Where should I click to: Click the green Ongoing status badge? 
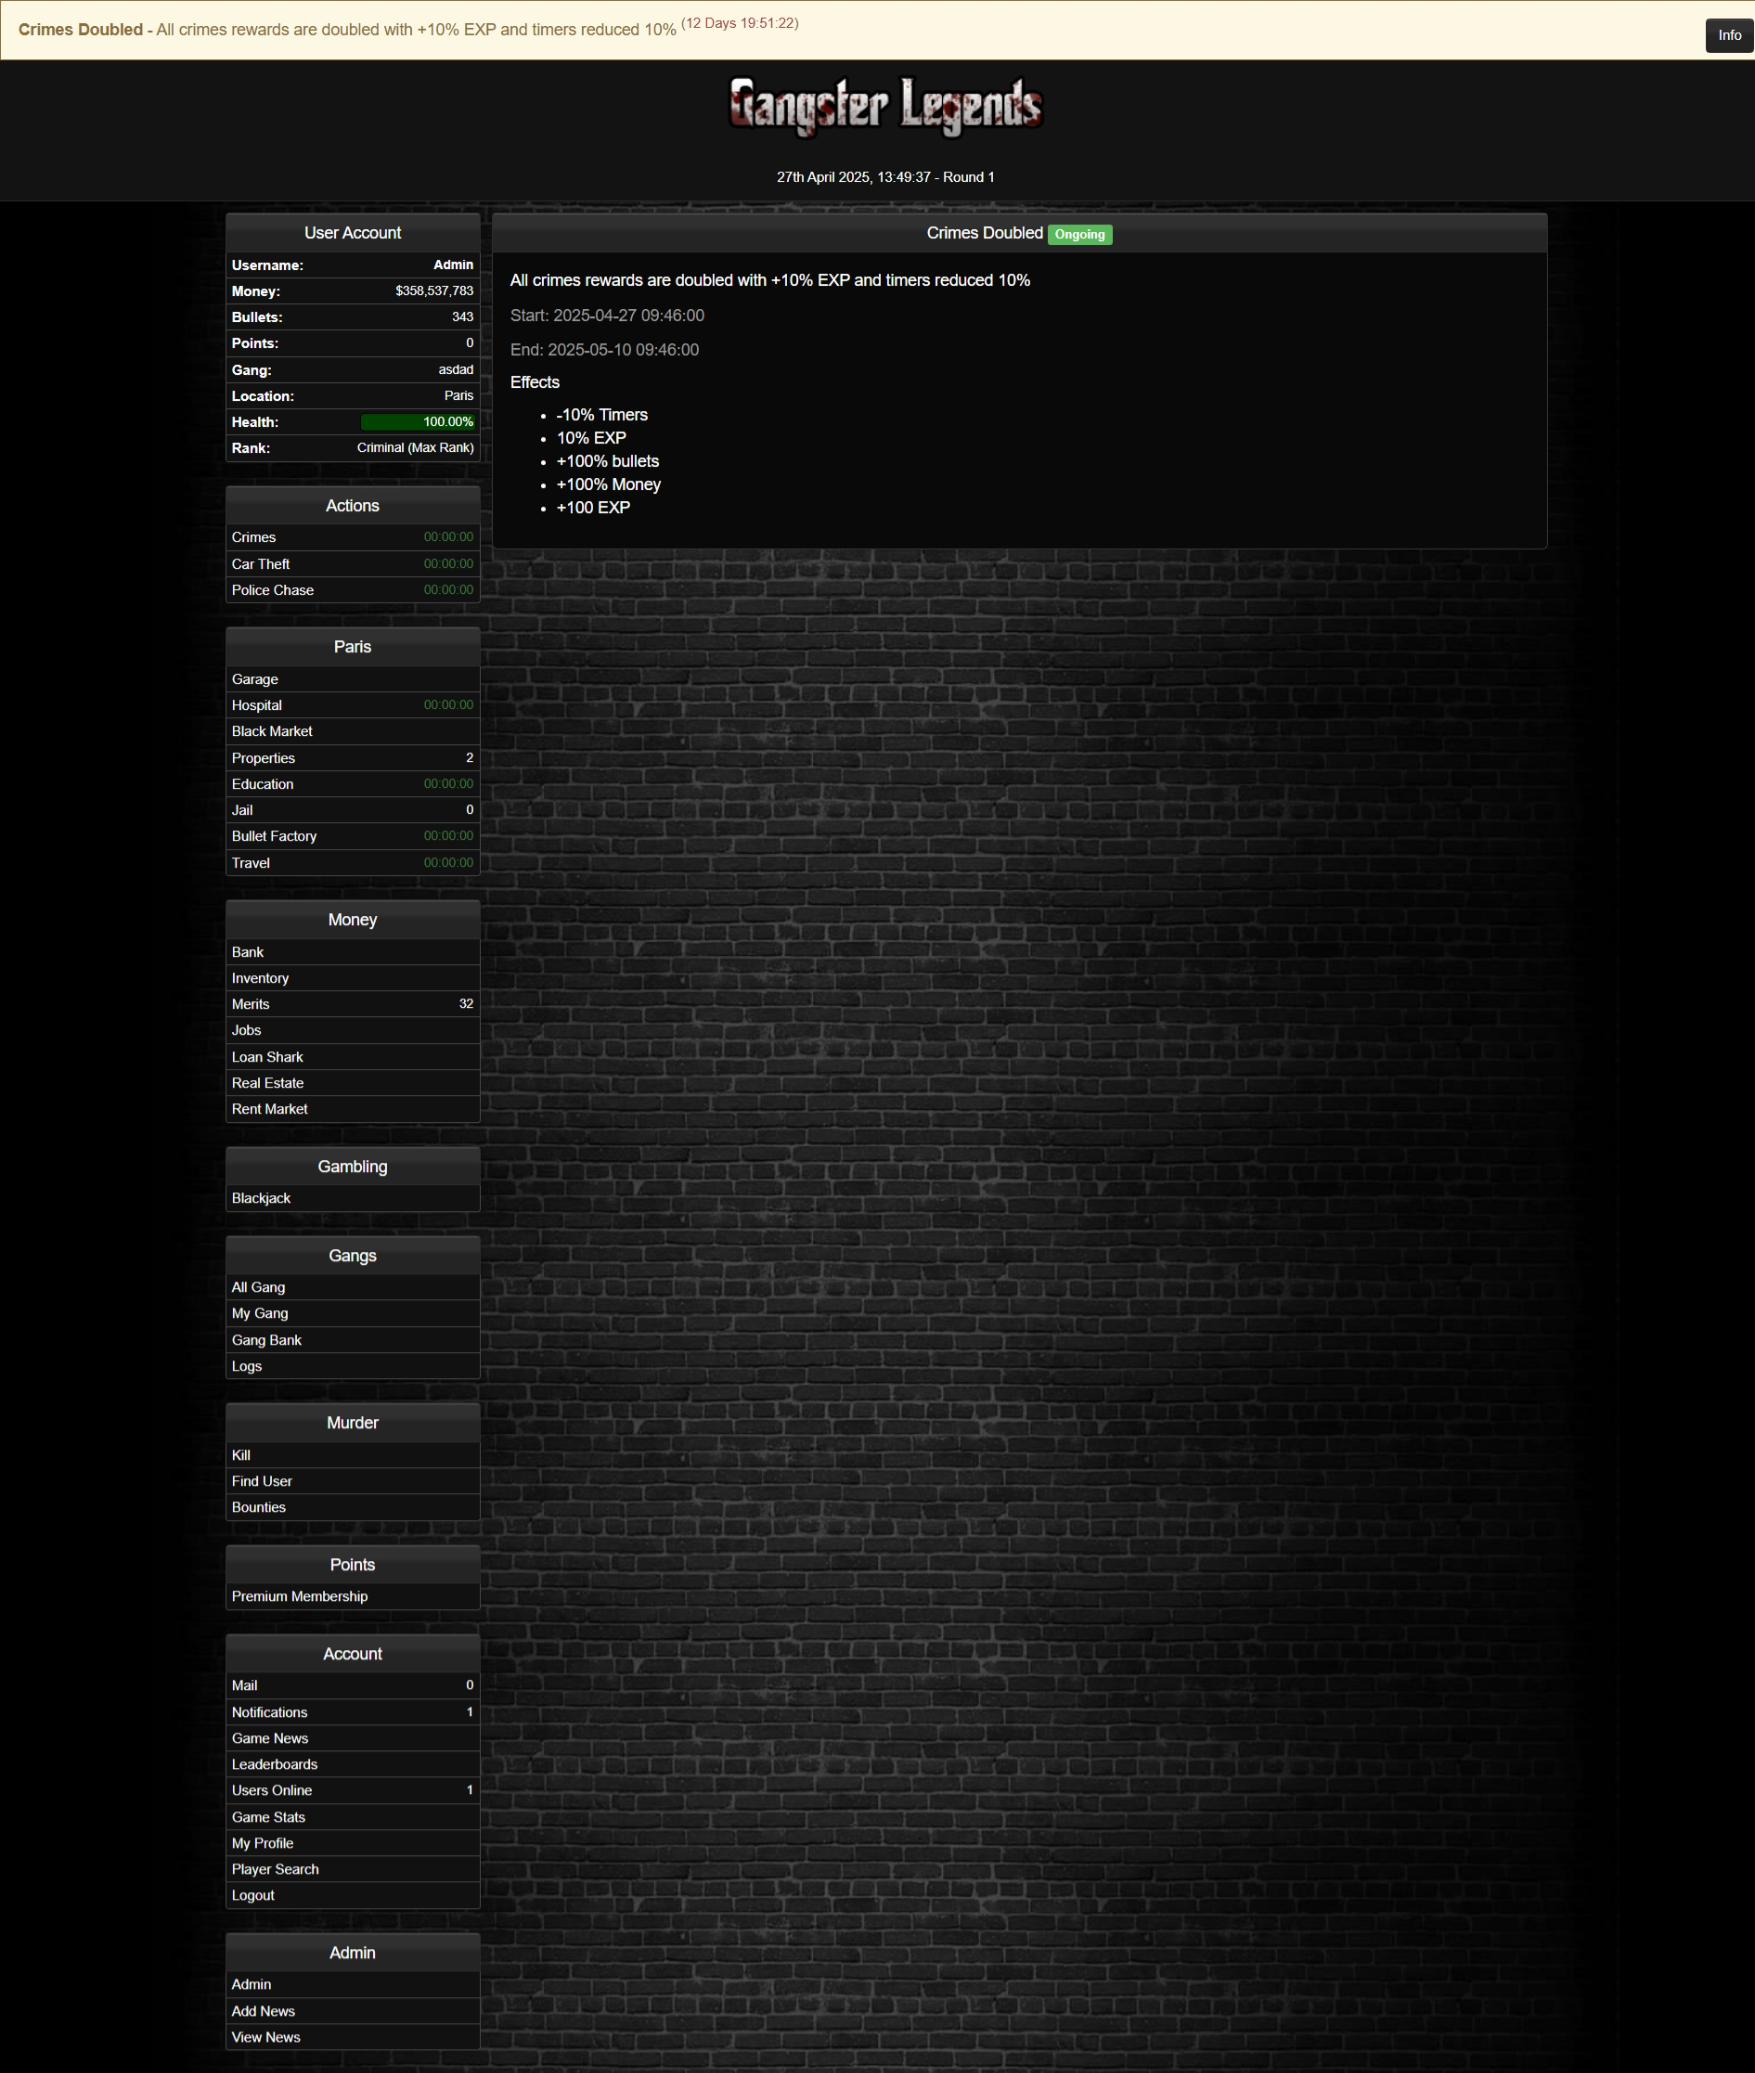pyautogui.click(x=1079, y=234)
